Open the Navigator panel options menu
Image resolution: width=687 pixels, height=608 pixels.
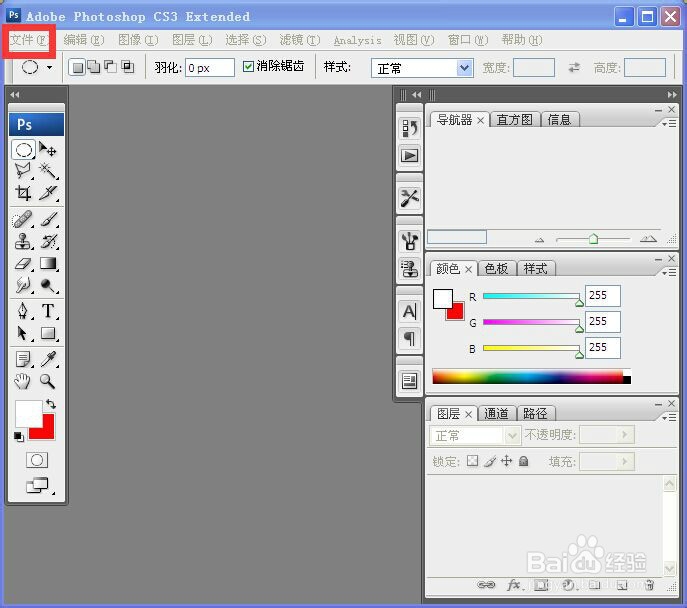tap(669, 124)
